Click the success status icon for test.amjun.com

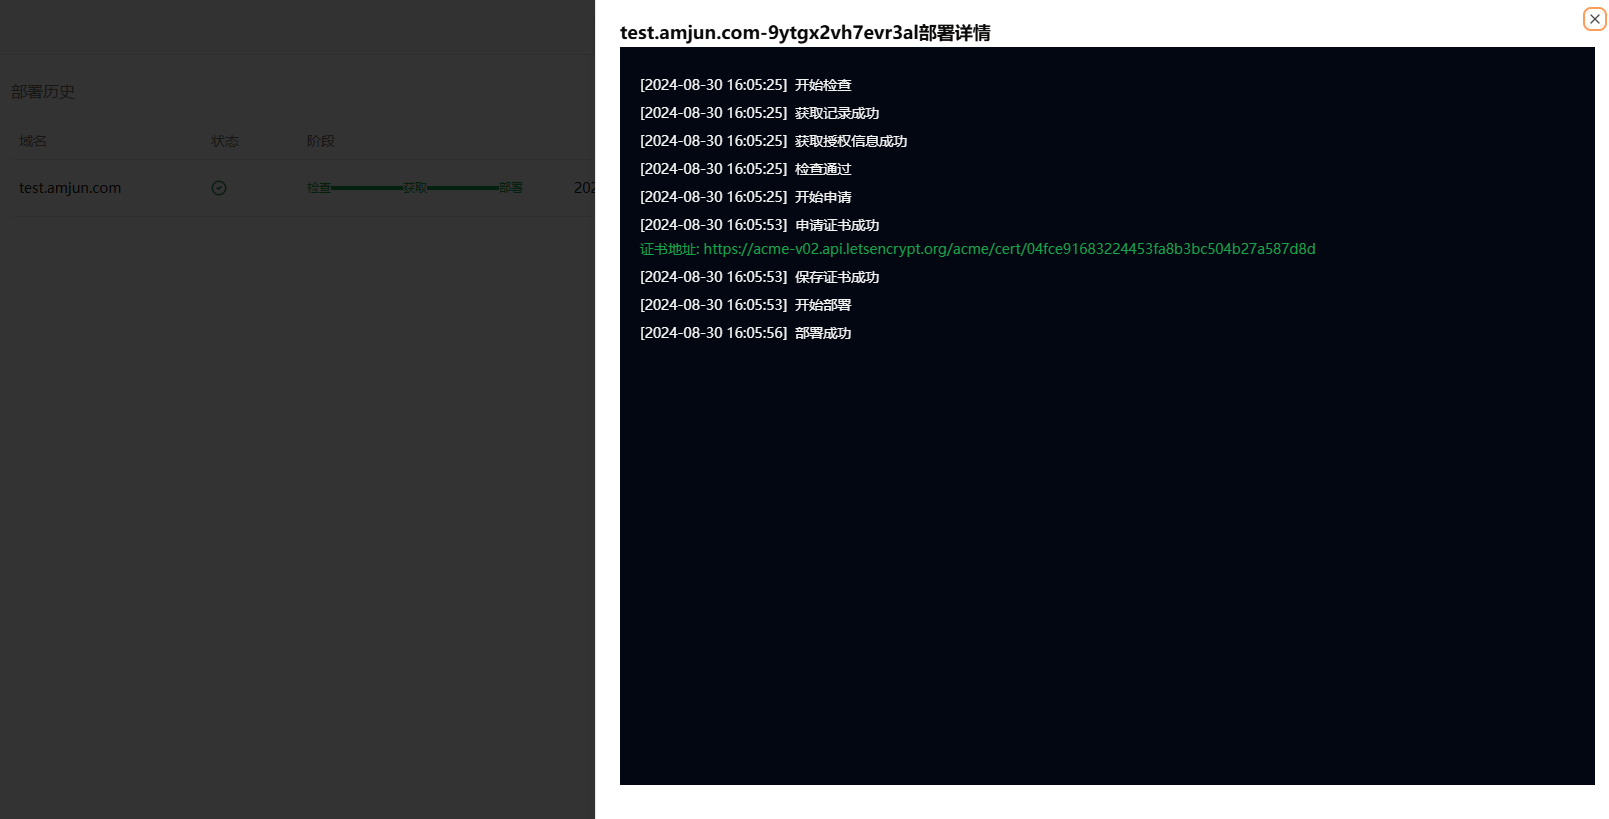[x=219, y=188]
